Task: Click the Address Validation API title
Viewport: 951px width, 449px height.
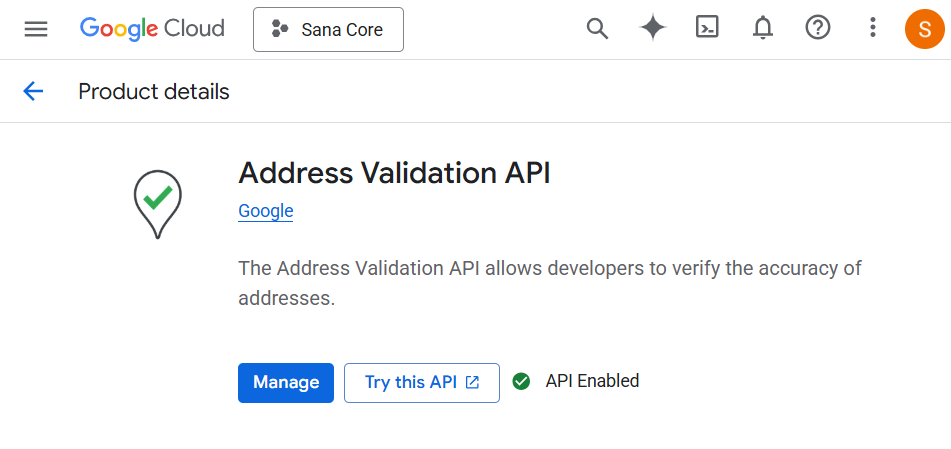Action: (394, 173)
